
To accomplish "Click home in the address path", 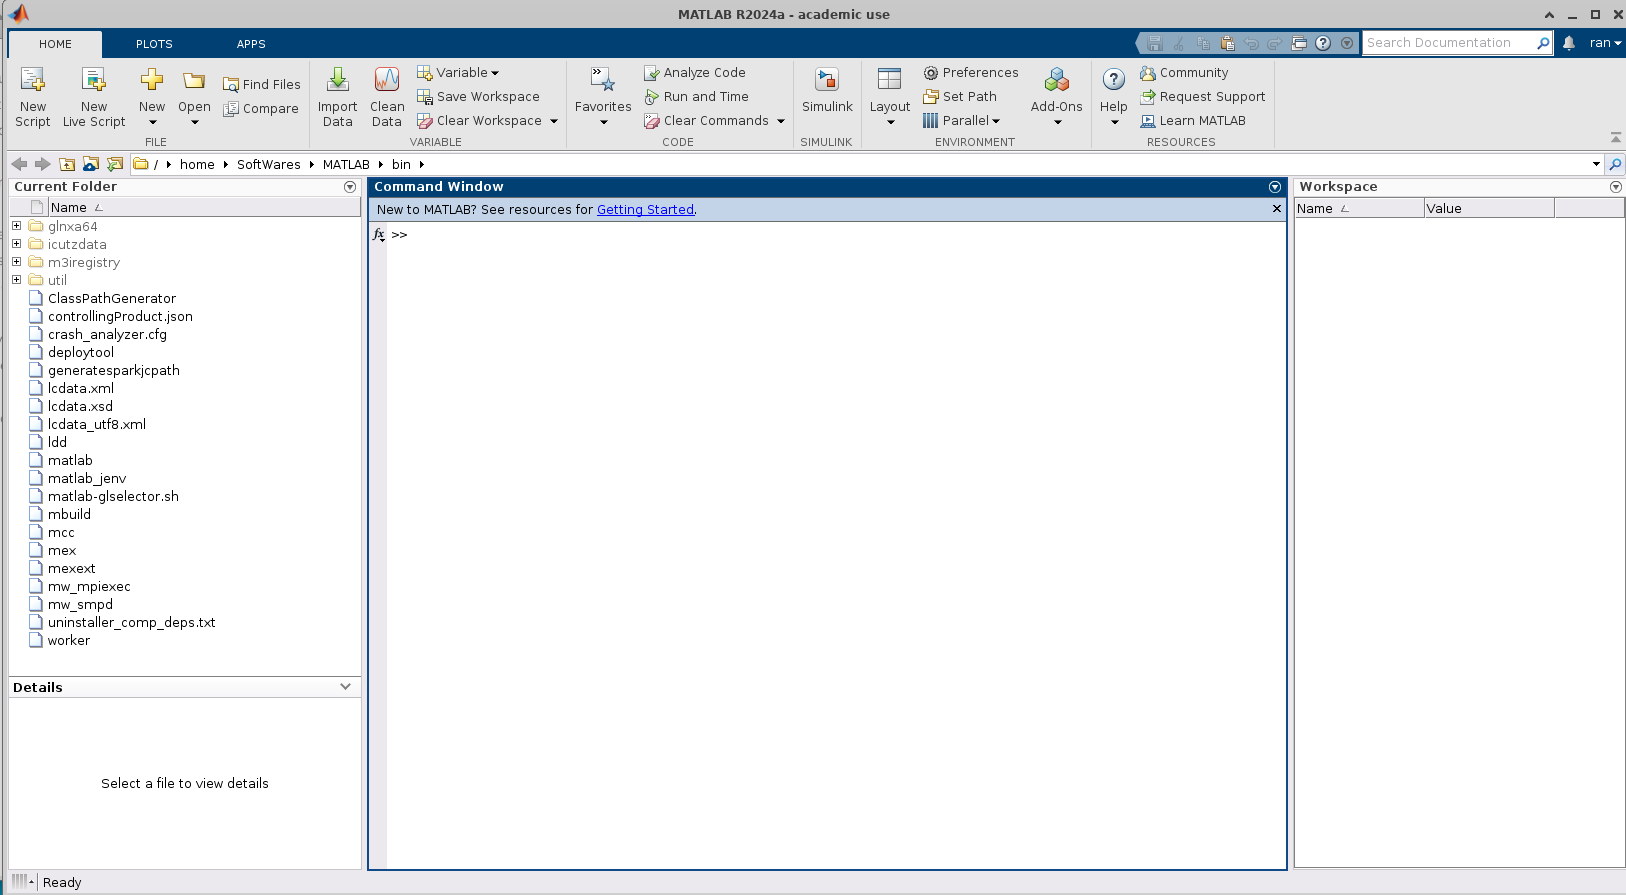I will pyautogui.click(x=197, y=165).
